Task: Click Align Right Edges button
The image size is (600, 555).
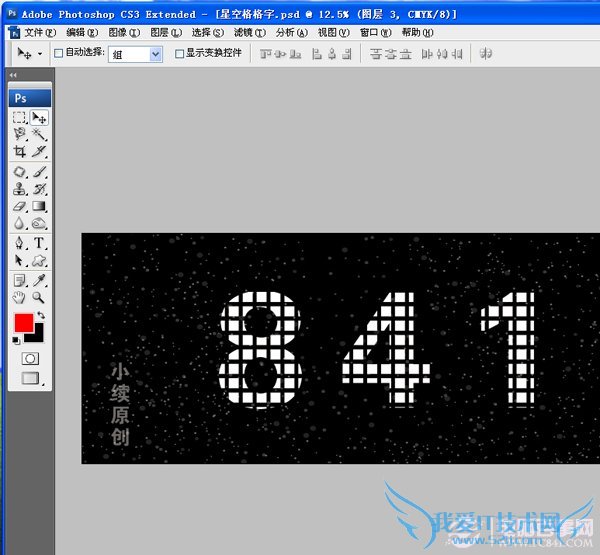Action: point(347,54)
